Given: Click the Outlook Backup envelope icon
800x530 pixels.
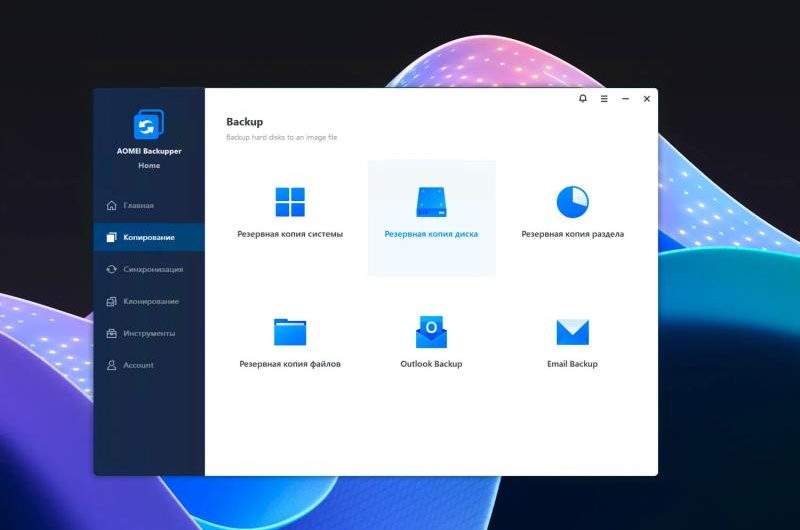Looking at the screenshot, I should coord(431,331).
